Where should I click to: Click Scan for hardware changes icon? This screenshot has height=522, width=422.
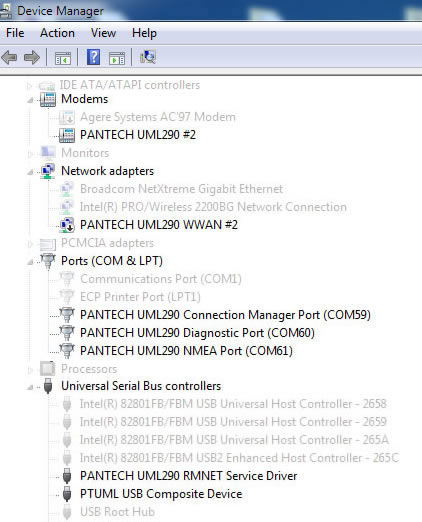coord(148,57)
